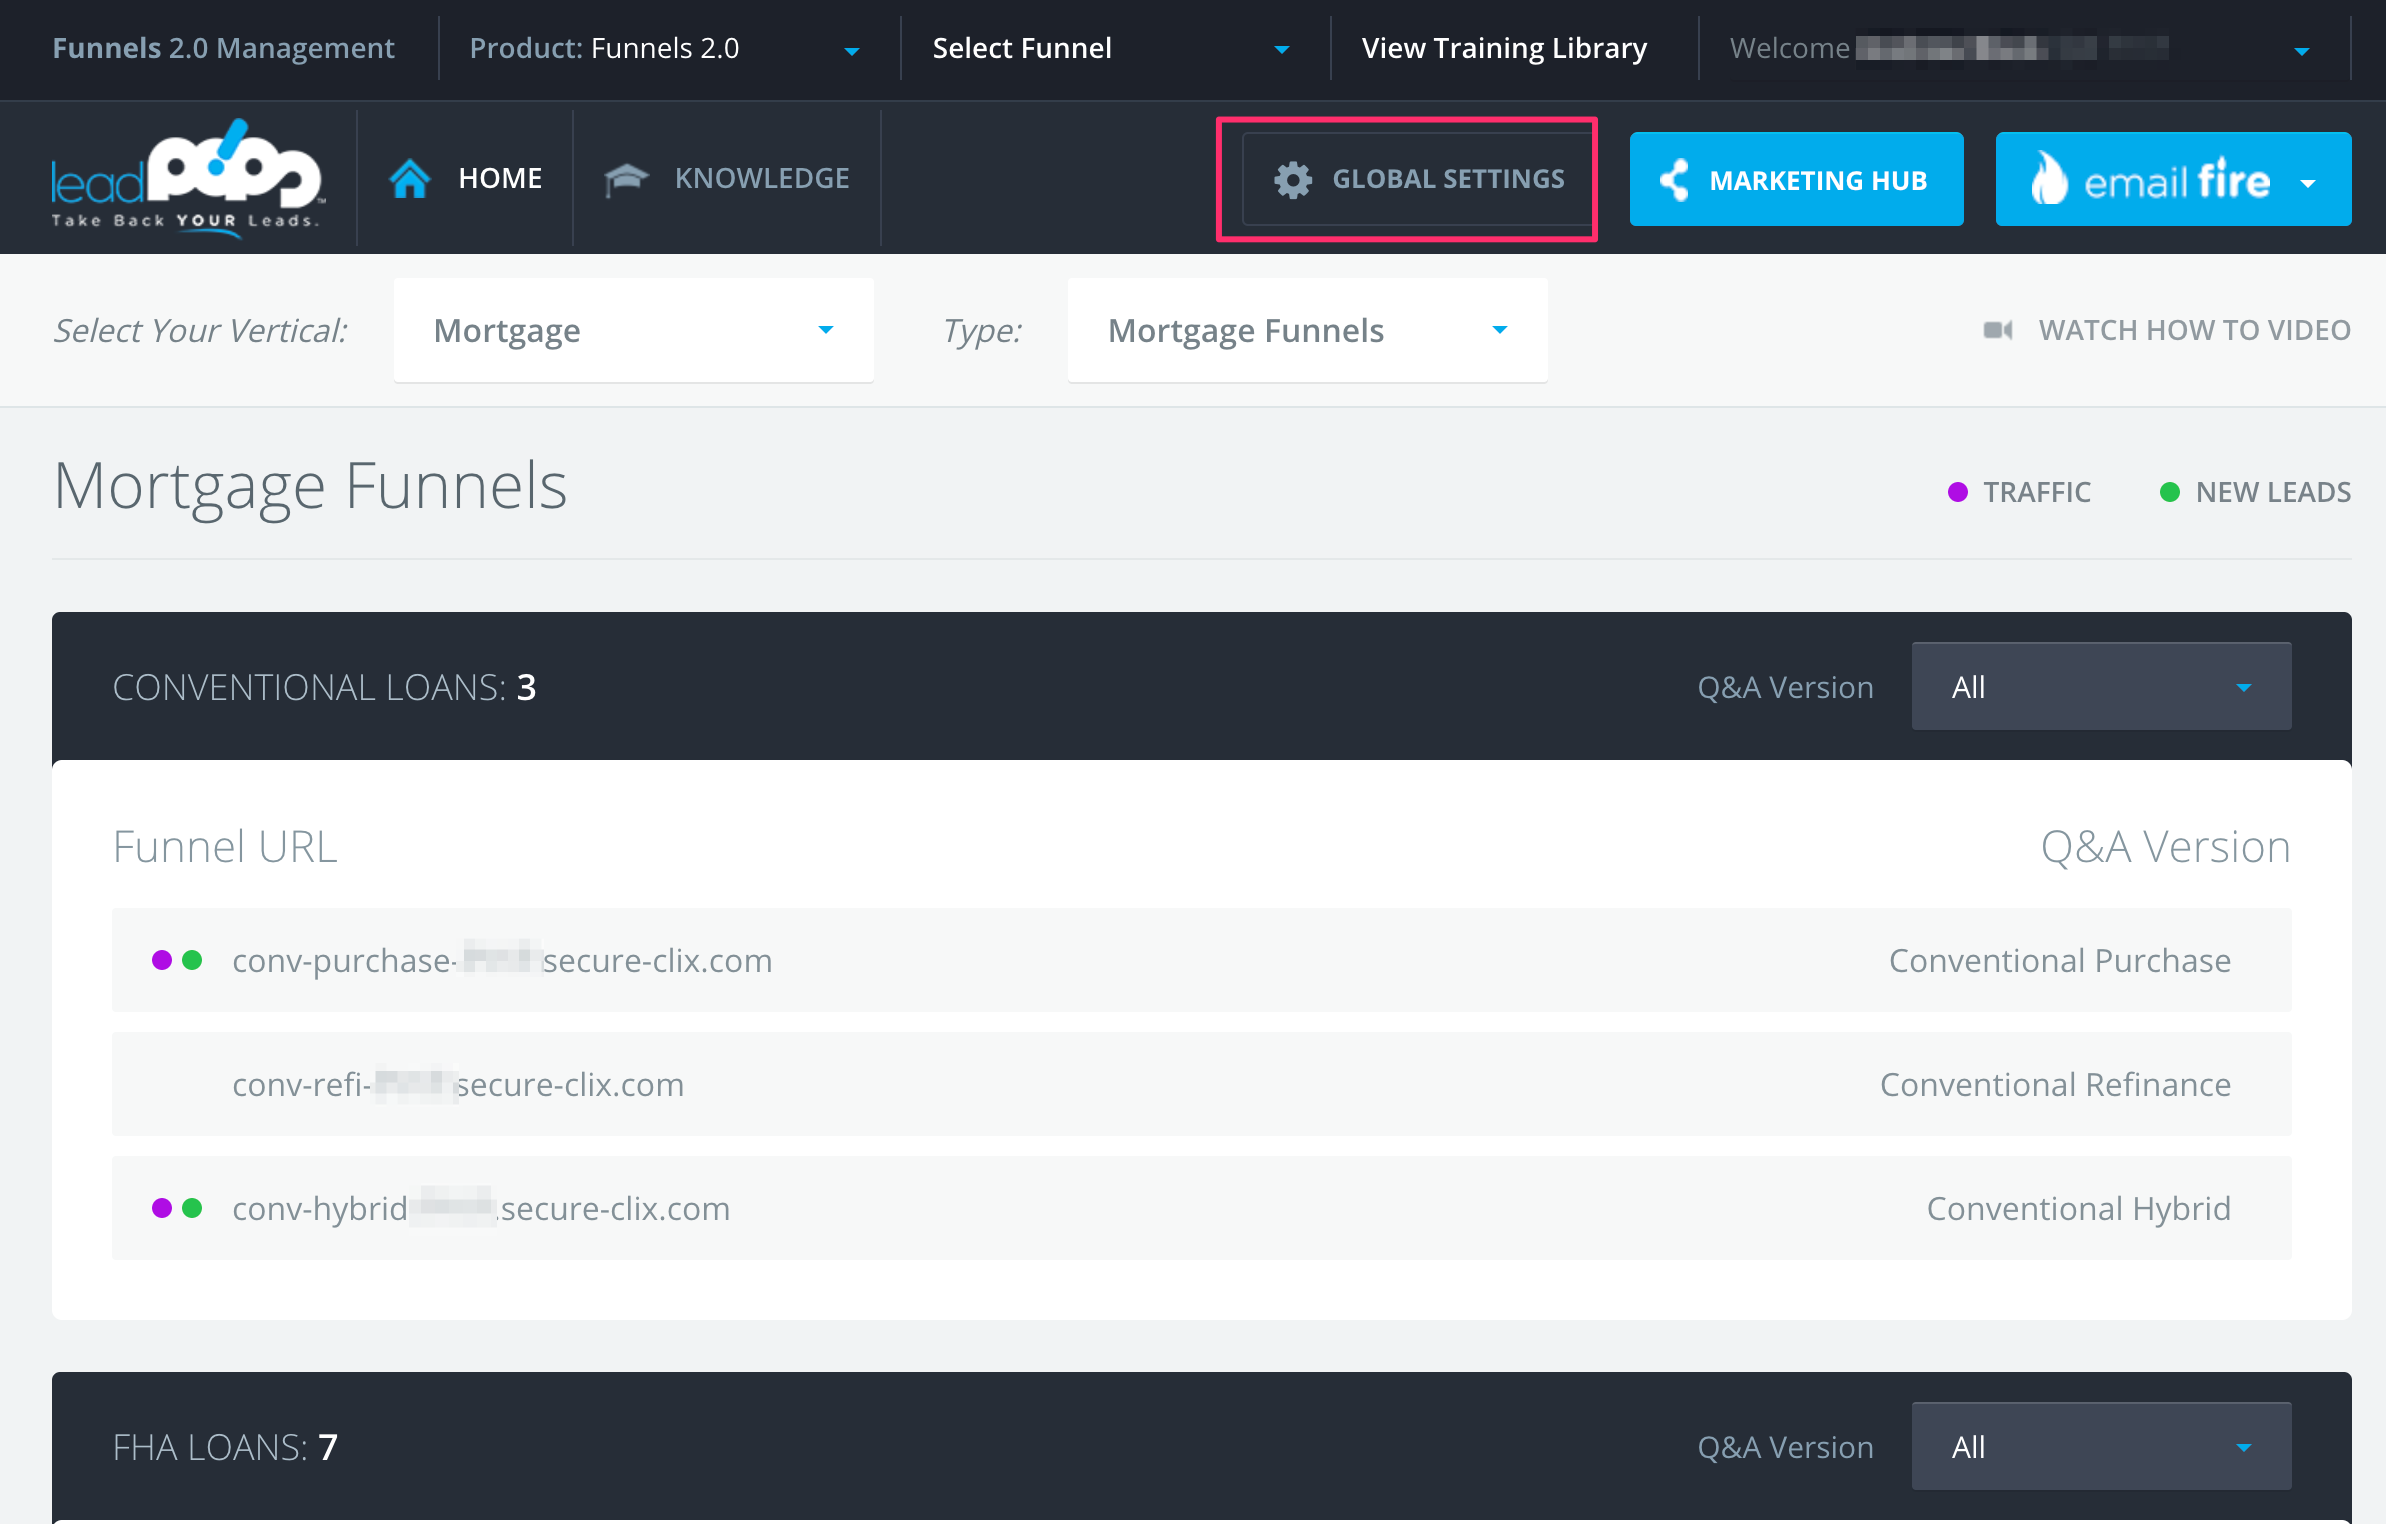Click the FHA LOANS: 7 header
2386x1524 pixels.
tap(225, 1447)
